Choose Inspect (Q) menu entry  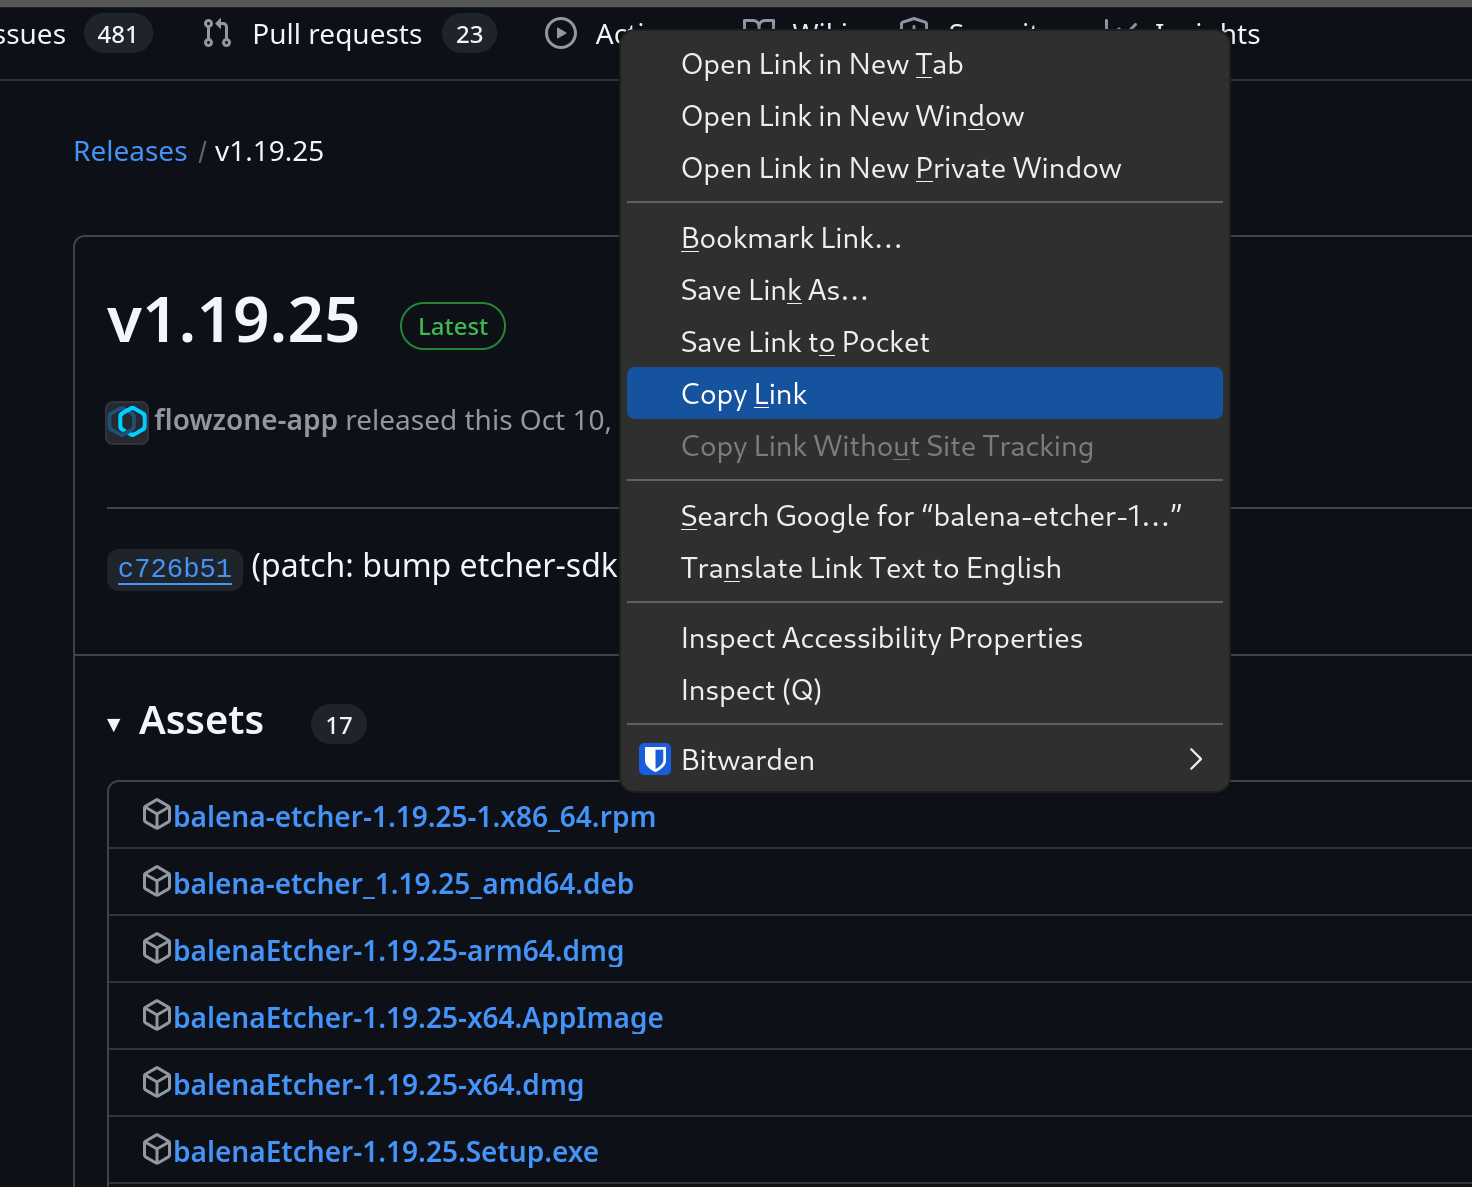pos(924,690)
